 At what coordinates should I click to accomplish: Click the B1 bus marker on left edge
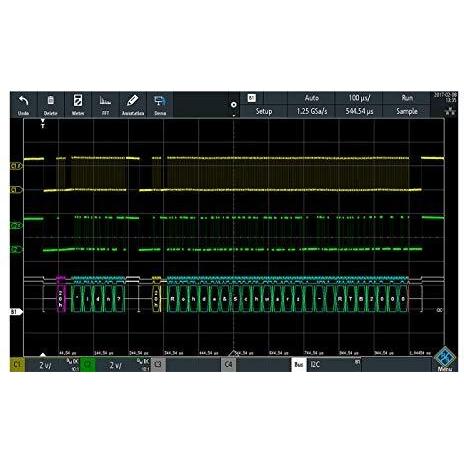point(16,312)
